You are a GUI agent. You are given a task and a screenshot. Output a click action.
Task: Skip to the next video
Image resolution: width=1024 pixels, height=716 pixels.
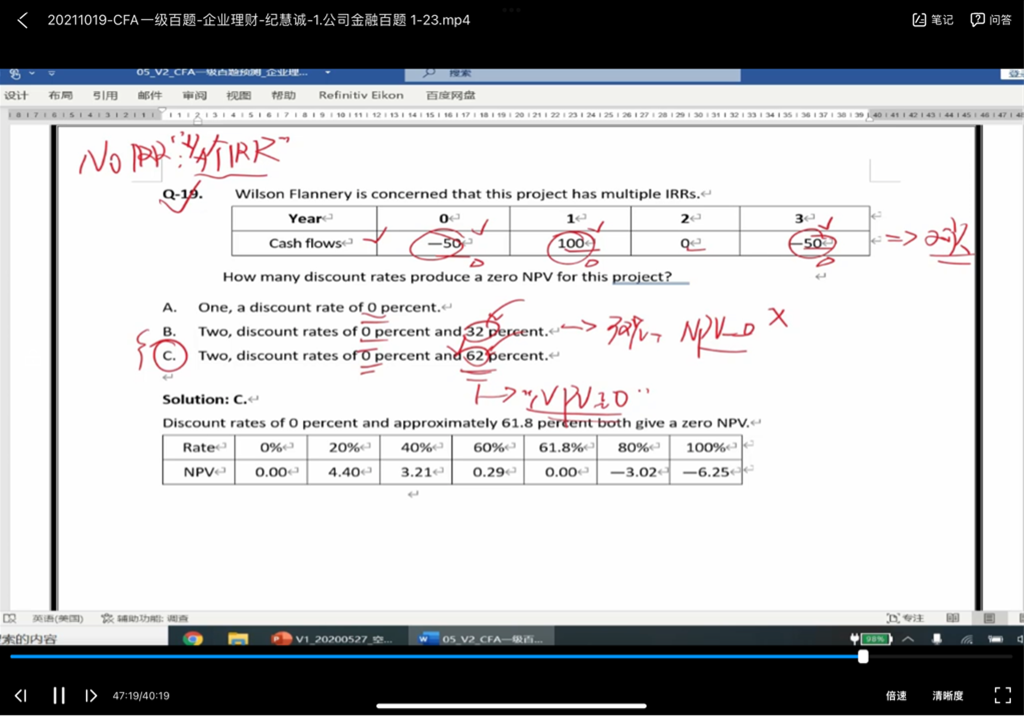(91, 696)
